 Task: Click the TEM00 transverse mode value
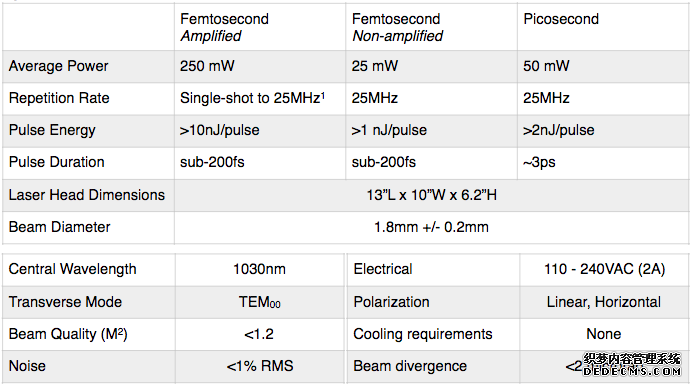pyautogui.click(x=260, y=302)
